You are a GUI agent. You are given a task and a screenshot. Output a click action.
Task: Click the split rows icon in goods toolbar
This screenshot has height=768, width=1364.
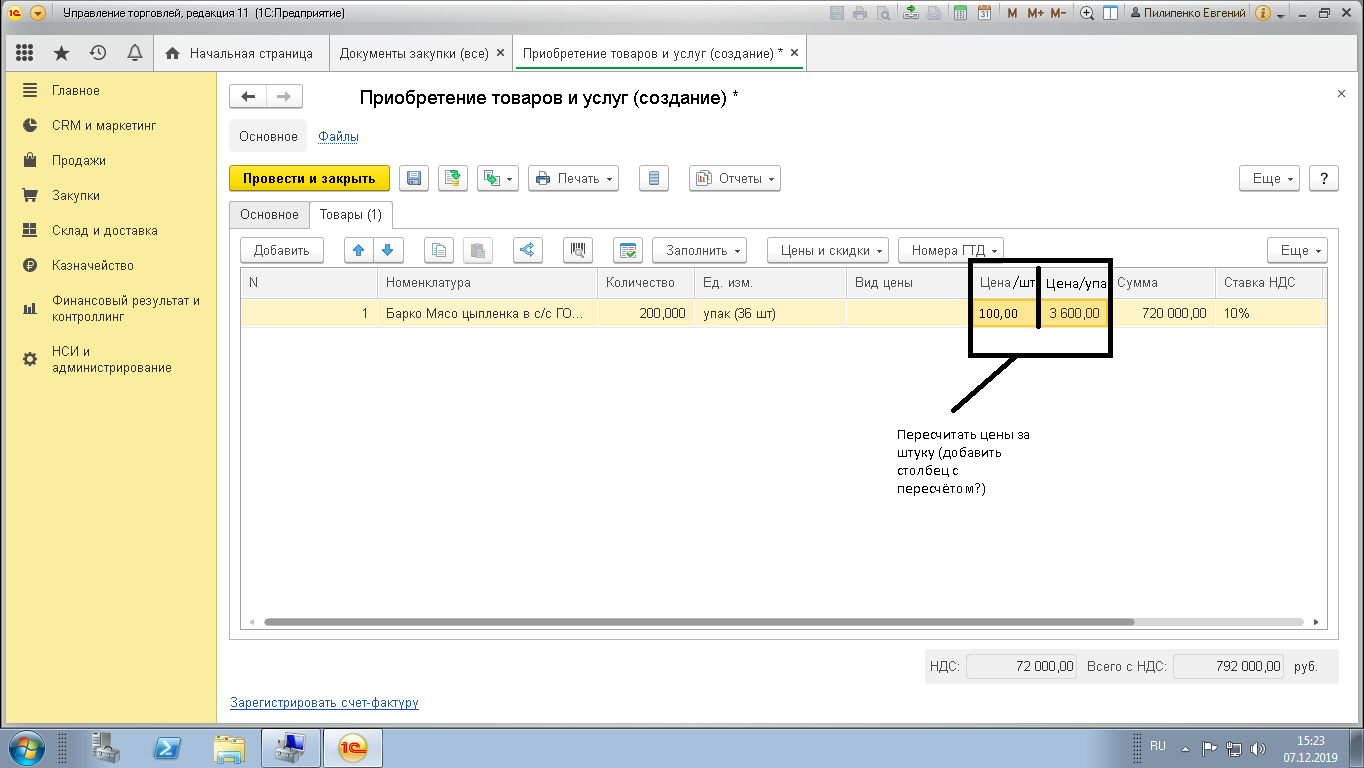point(528,250)
